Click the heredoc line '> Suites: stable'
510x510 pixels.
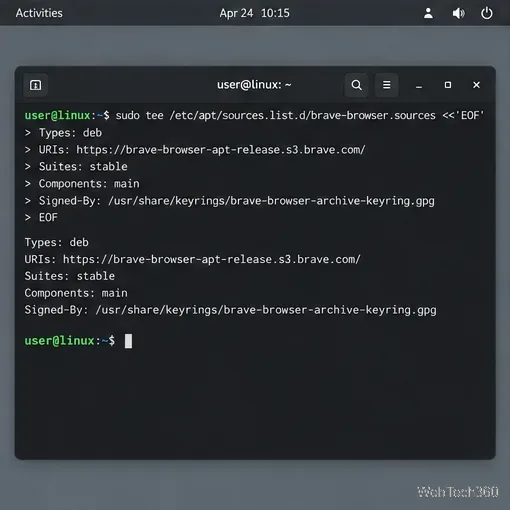76,167
